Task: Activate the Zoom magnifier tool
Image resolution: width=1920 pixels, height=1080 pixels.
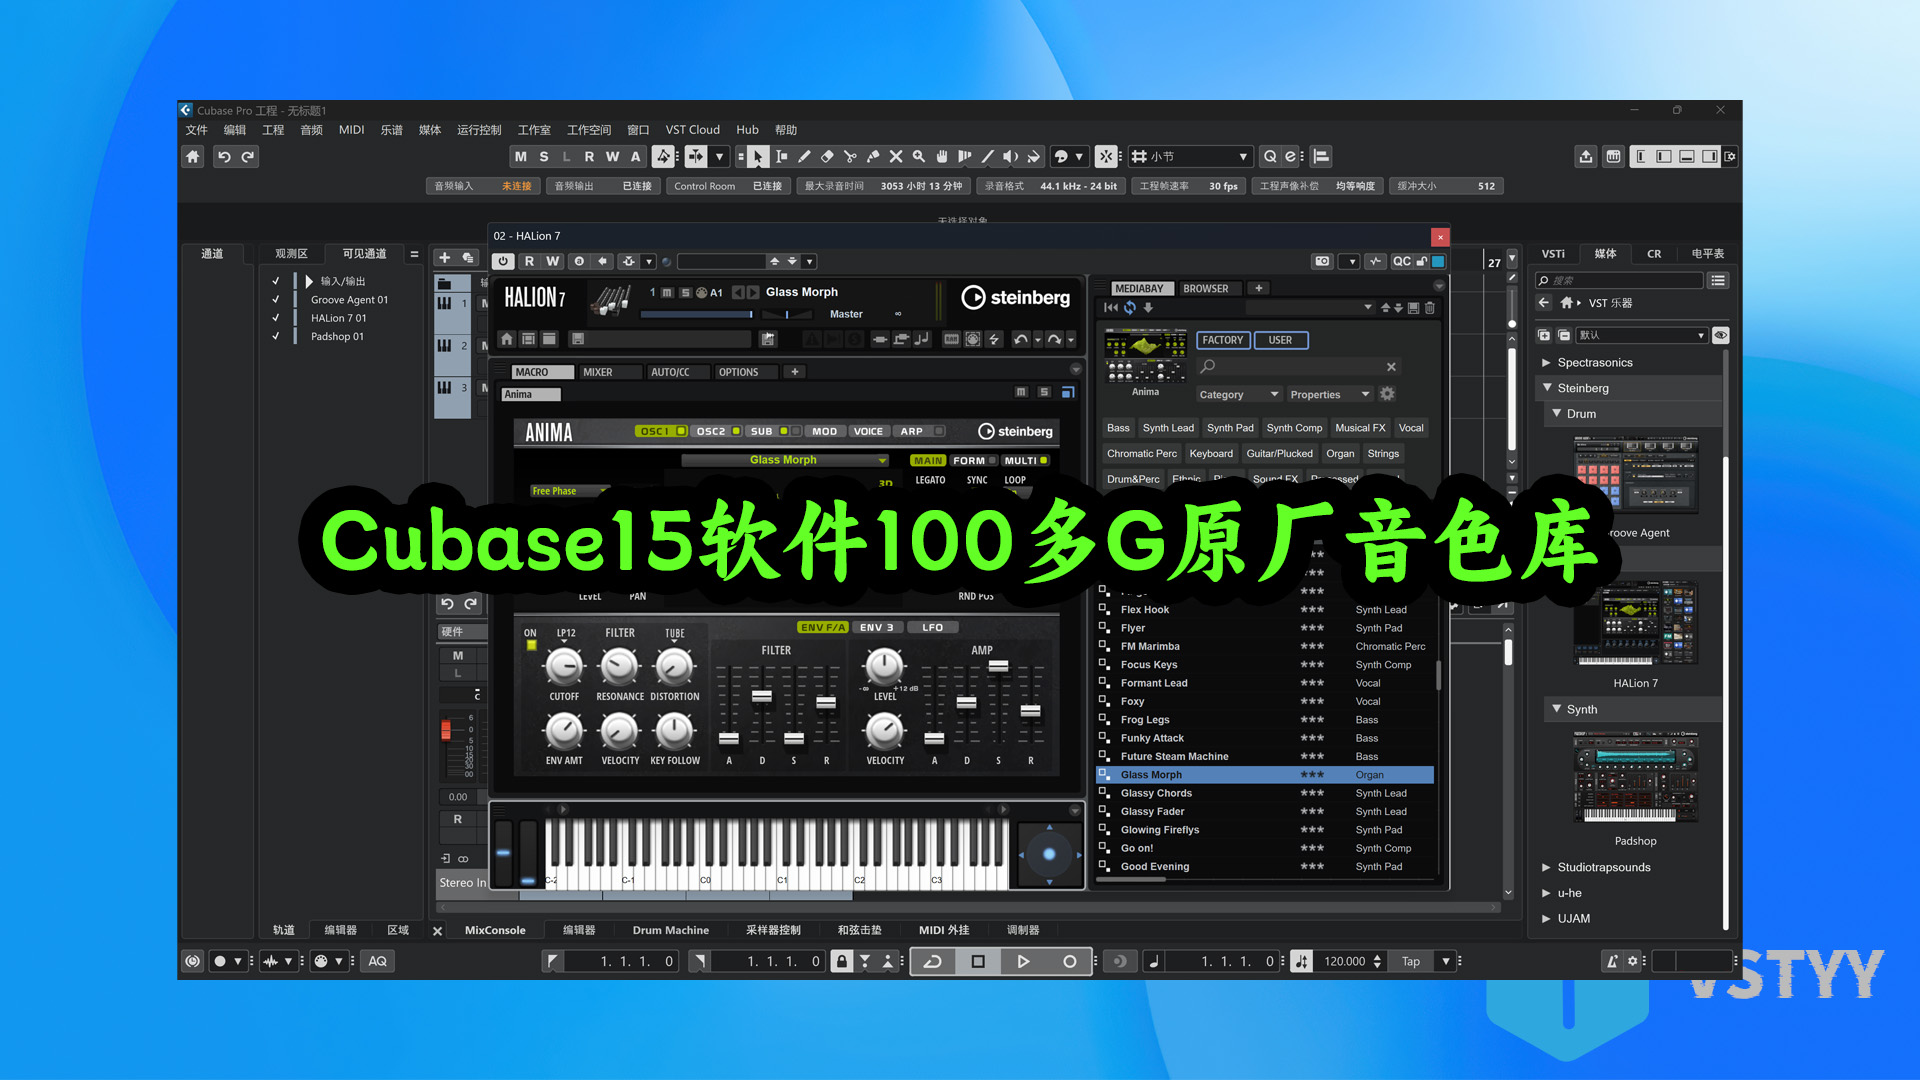Action: click(x=919, y=156)
